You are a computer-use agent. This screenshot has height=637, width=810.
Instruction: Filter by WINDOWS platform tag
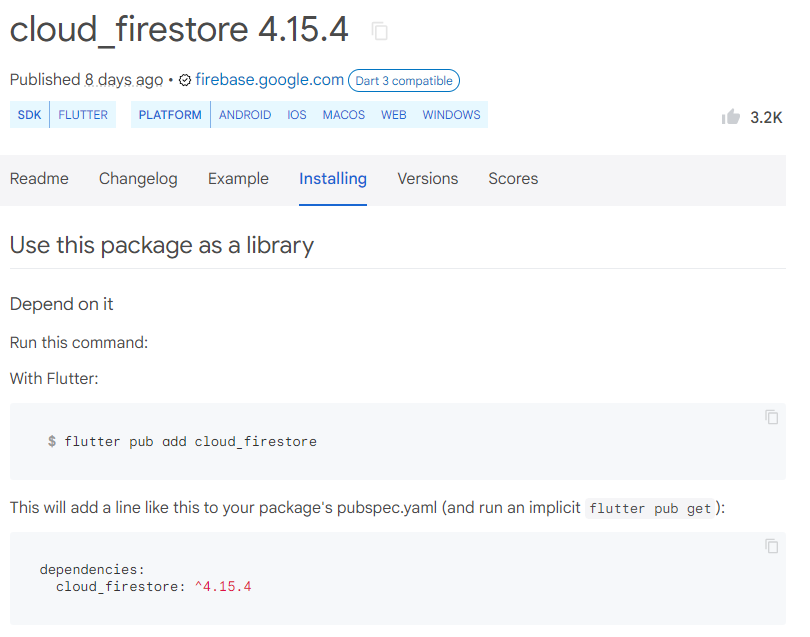pyautogui.click(x=451, y=115)
